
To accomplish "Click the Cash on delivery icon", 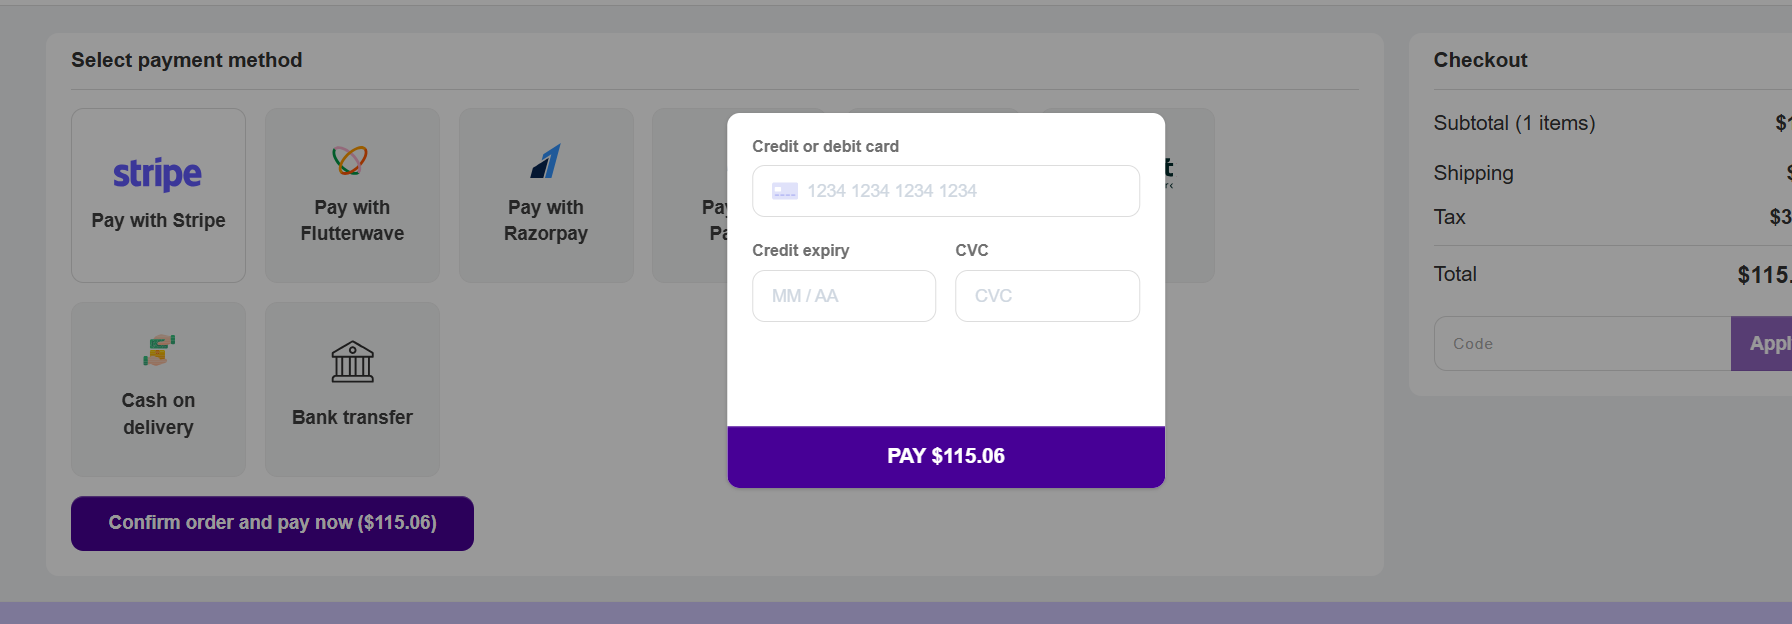I will (158, 351).
